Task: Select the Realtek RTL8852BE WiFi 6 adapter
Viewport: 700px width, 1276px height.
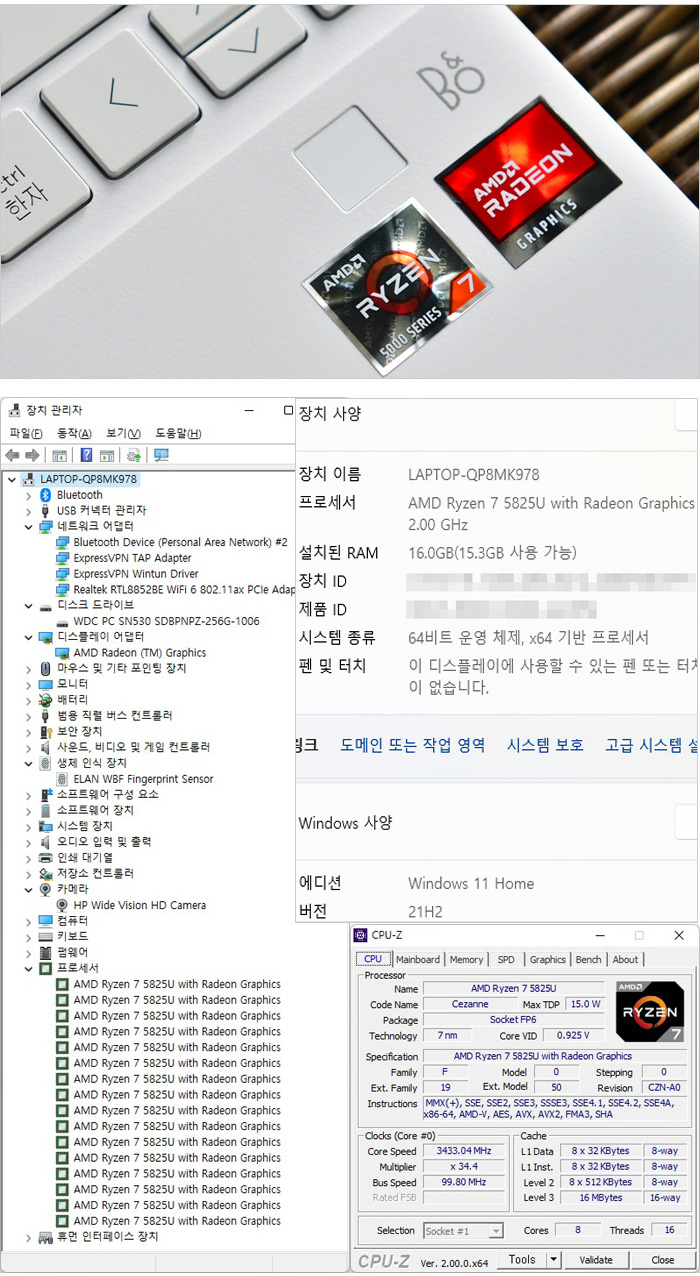Action: tap(184, 590)
